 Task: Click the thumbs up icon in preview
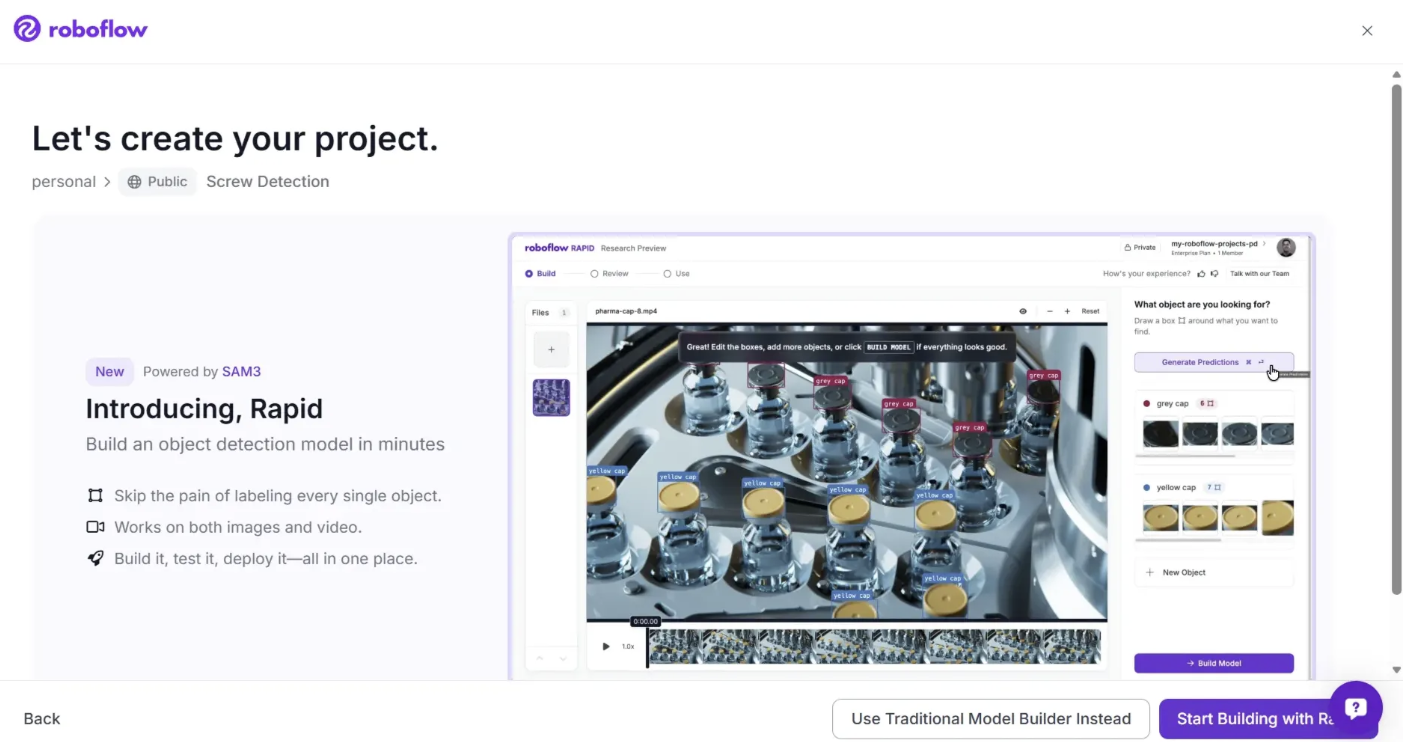coord(1201,273)
